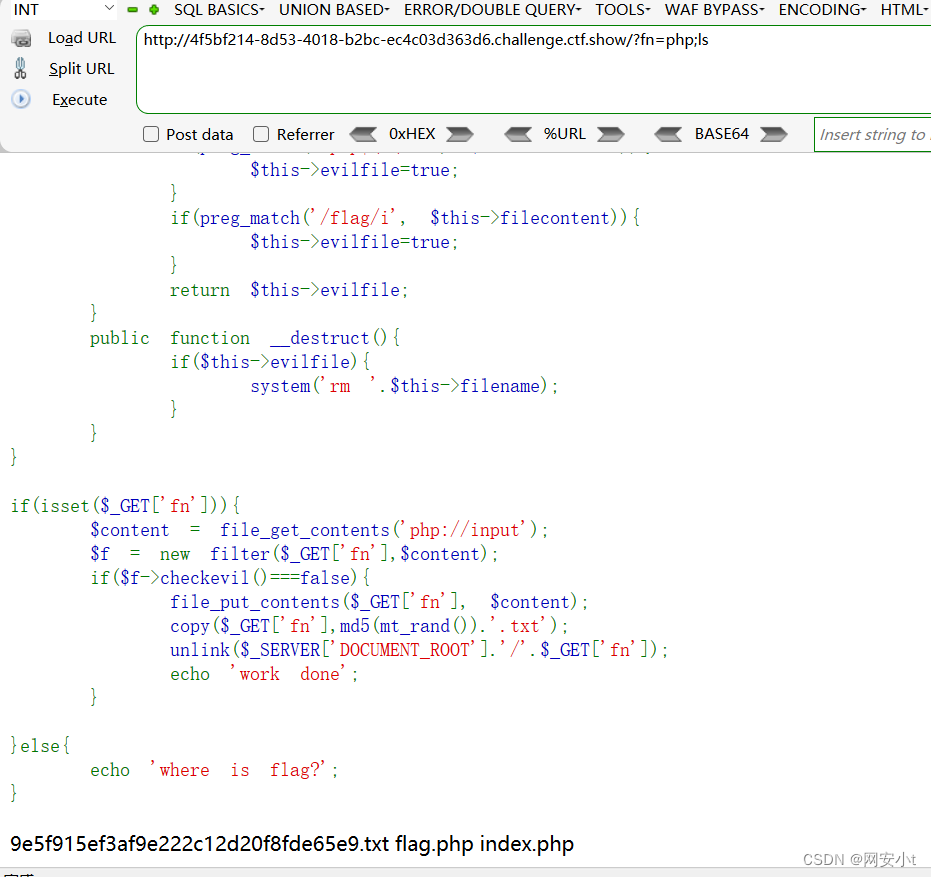Click the left arrow beside %URL to decode

point(518,134)
